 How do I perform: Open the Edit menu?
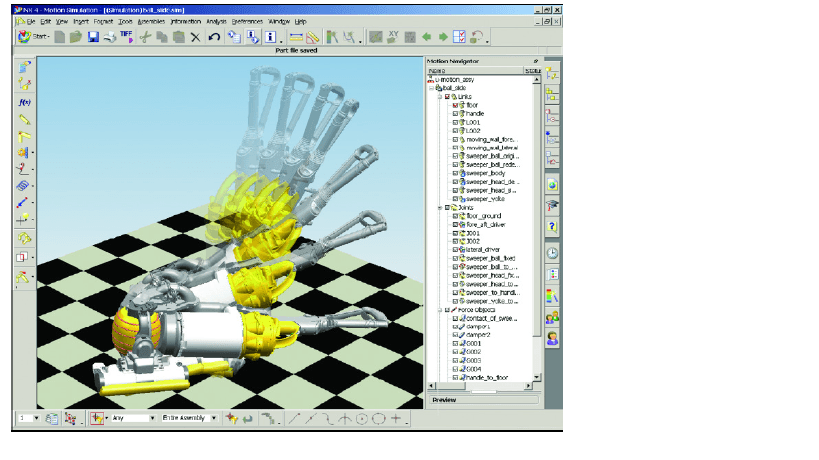click(46, 21)
